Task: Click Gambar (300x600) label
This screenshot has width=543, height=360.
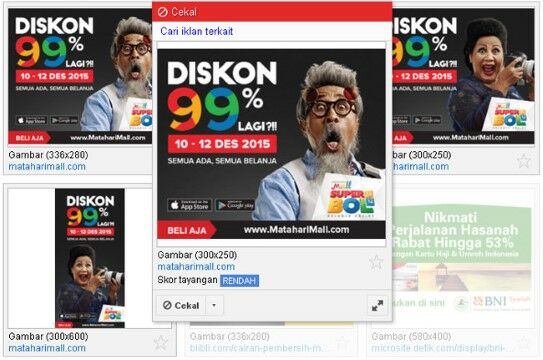Action: click(x=48, y=336)
